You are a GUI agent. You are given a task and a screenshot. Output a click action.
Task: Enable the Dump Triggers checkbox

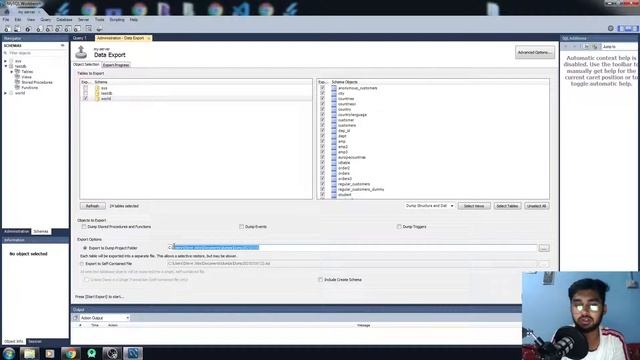click(399, 227)
